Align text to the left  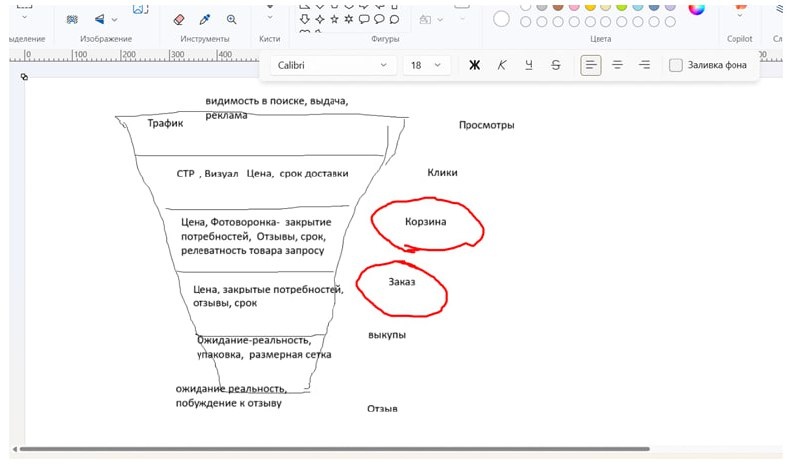click(590, 65)
